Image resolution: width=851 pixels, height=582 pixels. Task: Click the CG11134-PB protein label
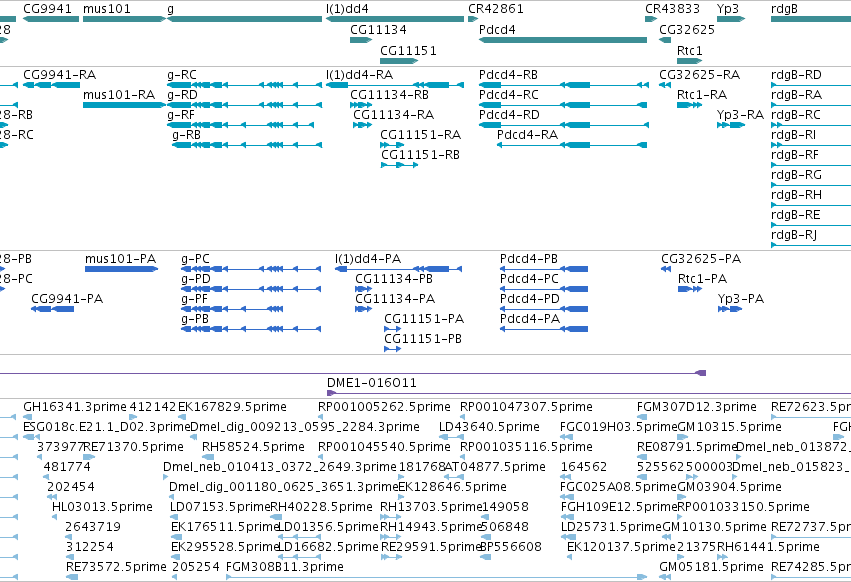point(394,279)
